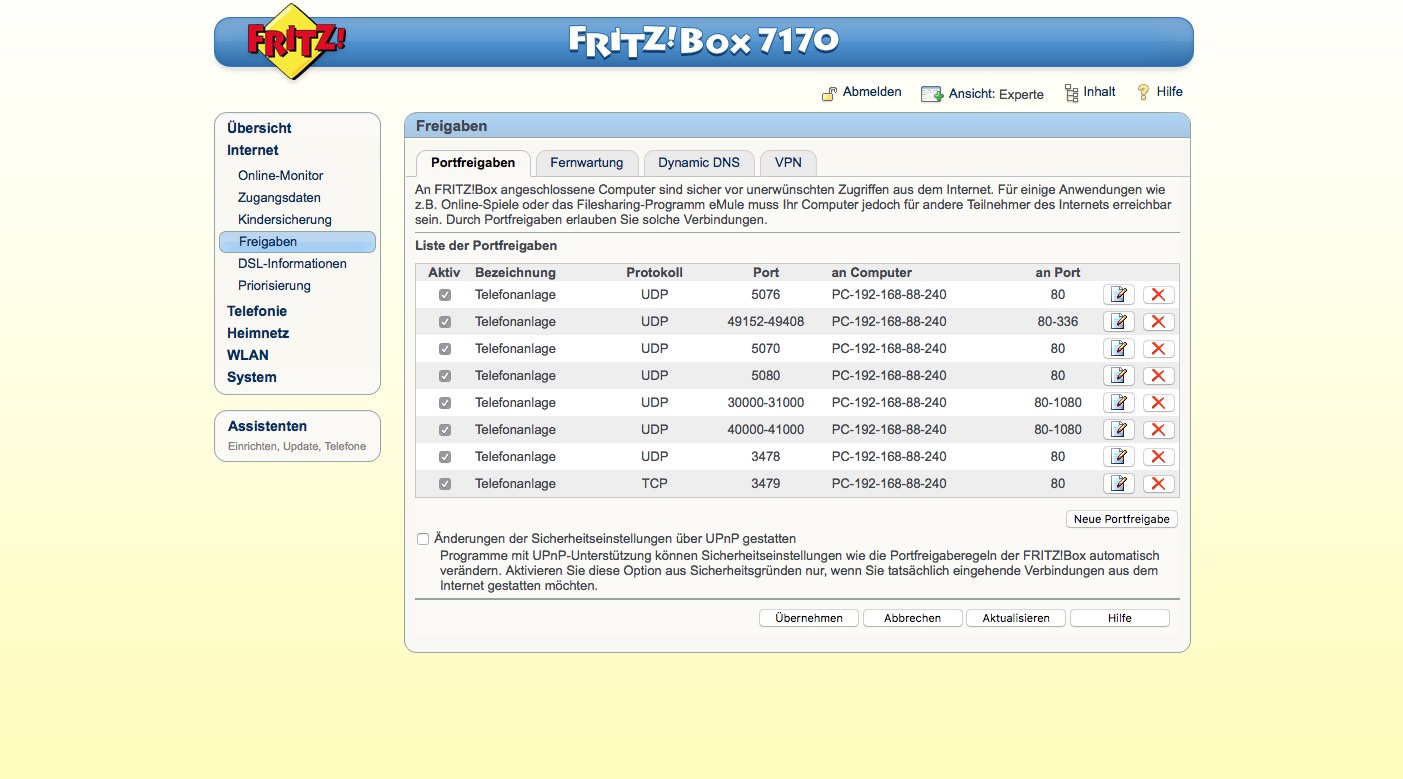This screenshot has height=779, width=1403.
Task: Go to Zugangsdaten in the sidebar
Action: coord(280,198)
